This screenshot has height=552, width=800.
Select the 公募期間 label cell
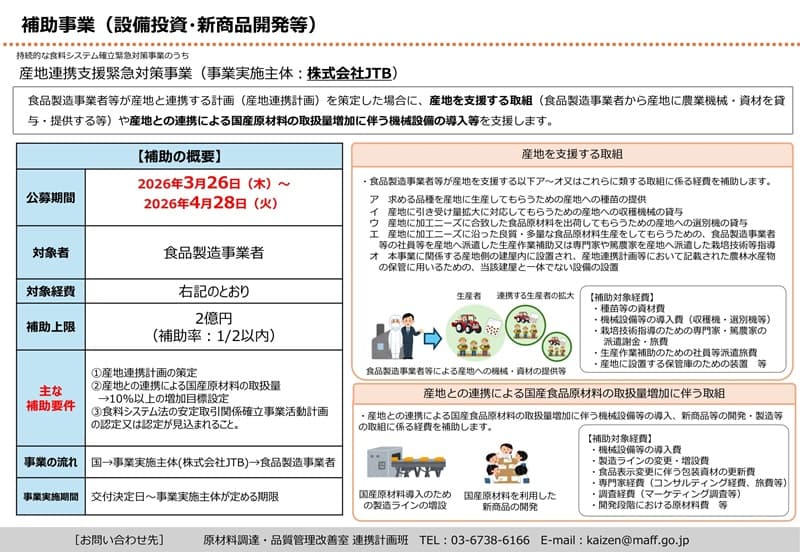coord(51,197)
